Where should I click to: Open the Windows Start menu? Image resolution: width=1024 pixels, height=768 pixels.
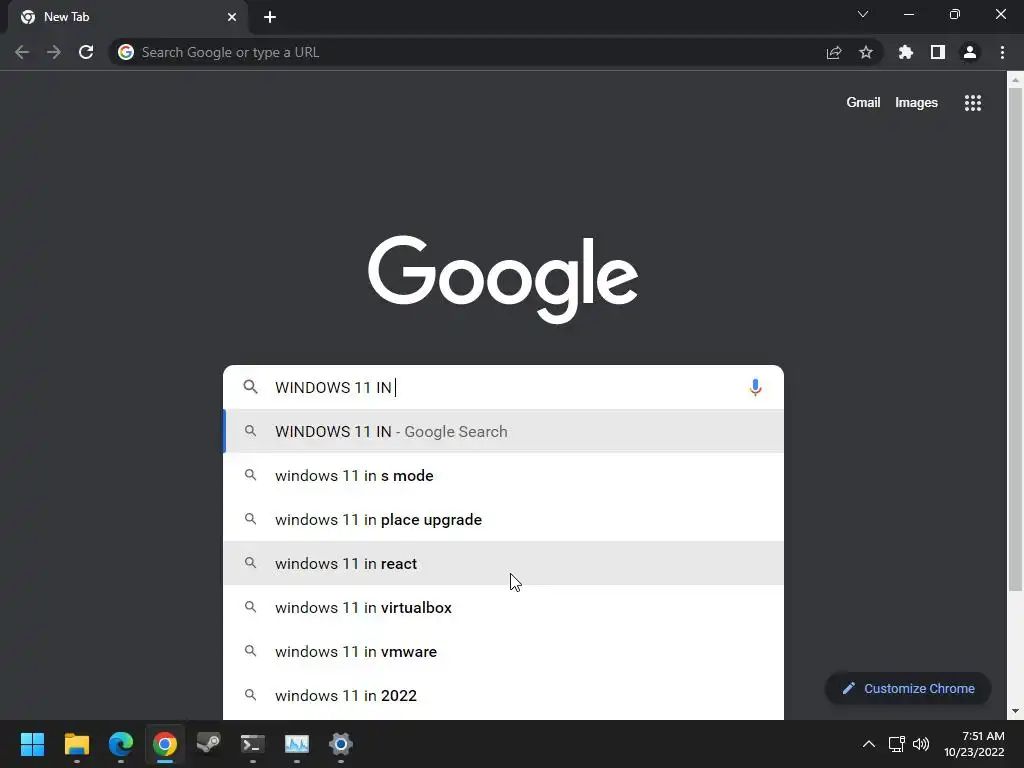pos(32,744)
